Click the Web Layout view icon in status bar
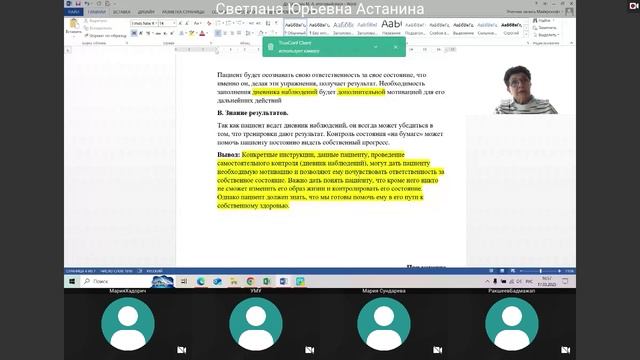Image resolution: width=640 pixels, height=360 pixels. (513, 271)
